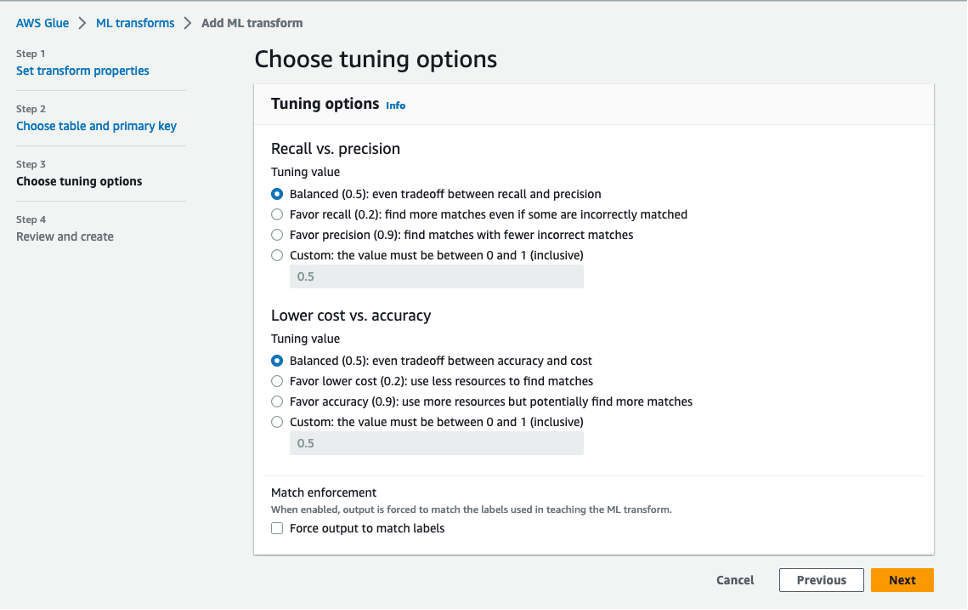Viewport: 968px width, 610px height.
Task: Click the cost vs. accuracy custom value field
Action: tap(436, 443)
